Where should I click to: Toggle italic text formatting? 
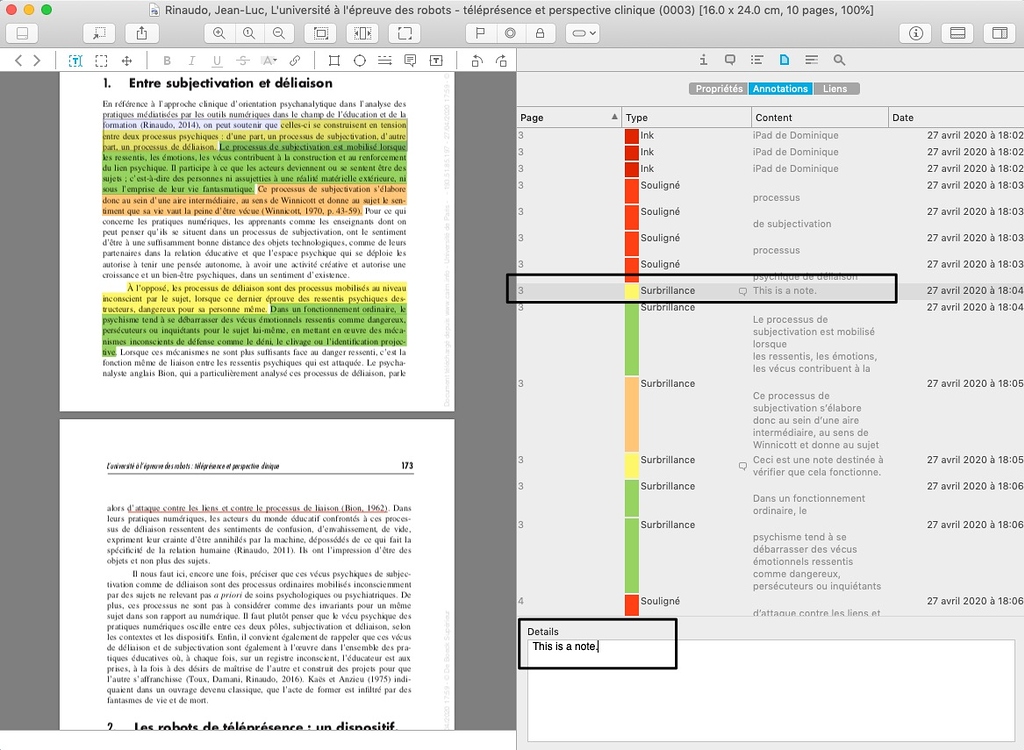tap(191, 60)
